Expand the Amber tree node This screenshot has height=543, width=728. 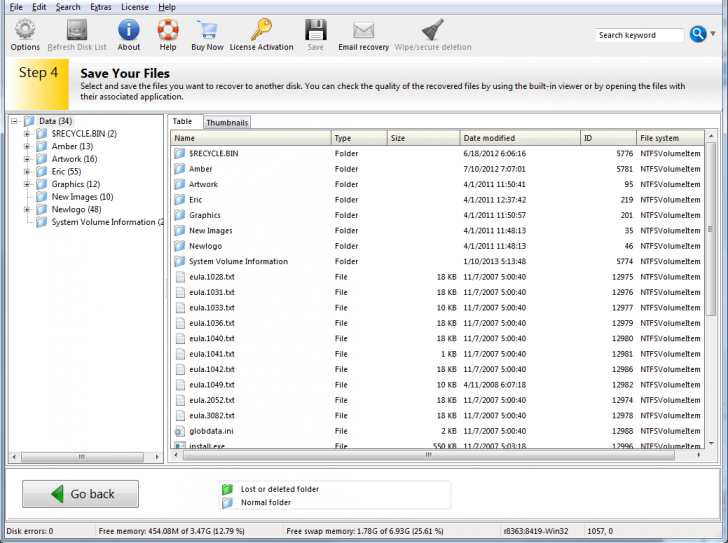pos(27,146)
